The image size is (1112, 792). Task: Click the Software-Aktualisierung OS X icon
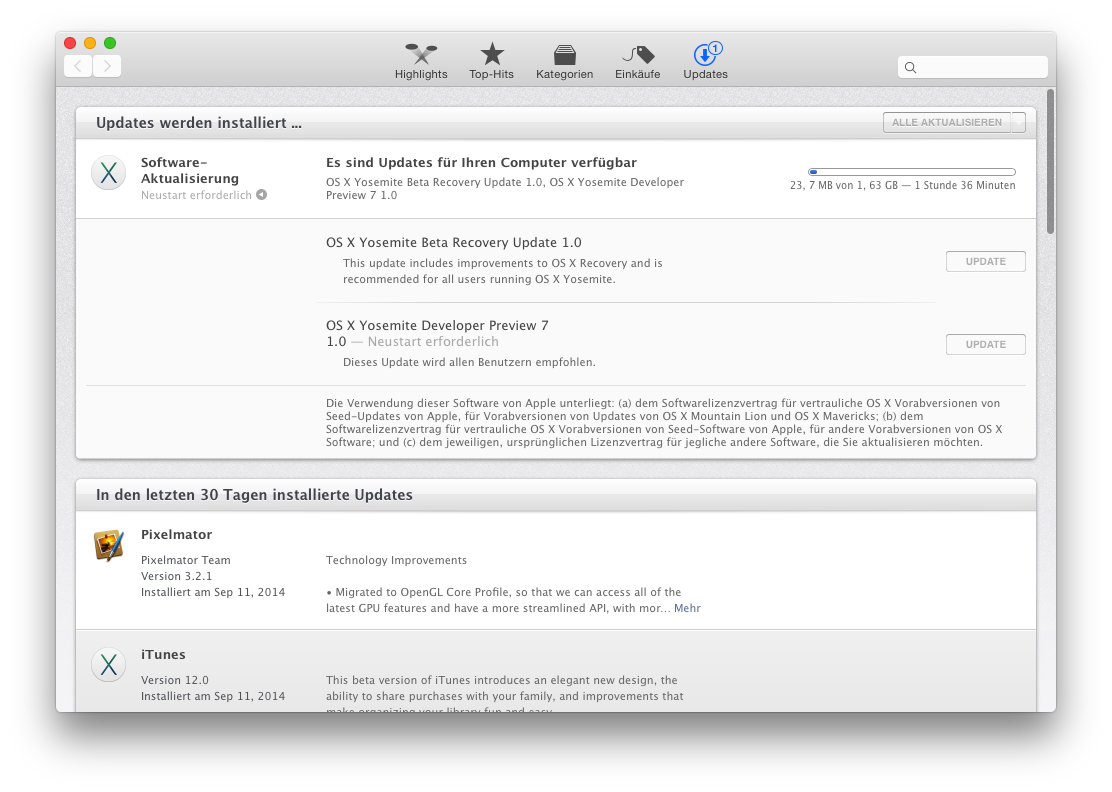(109, 172)
